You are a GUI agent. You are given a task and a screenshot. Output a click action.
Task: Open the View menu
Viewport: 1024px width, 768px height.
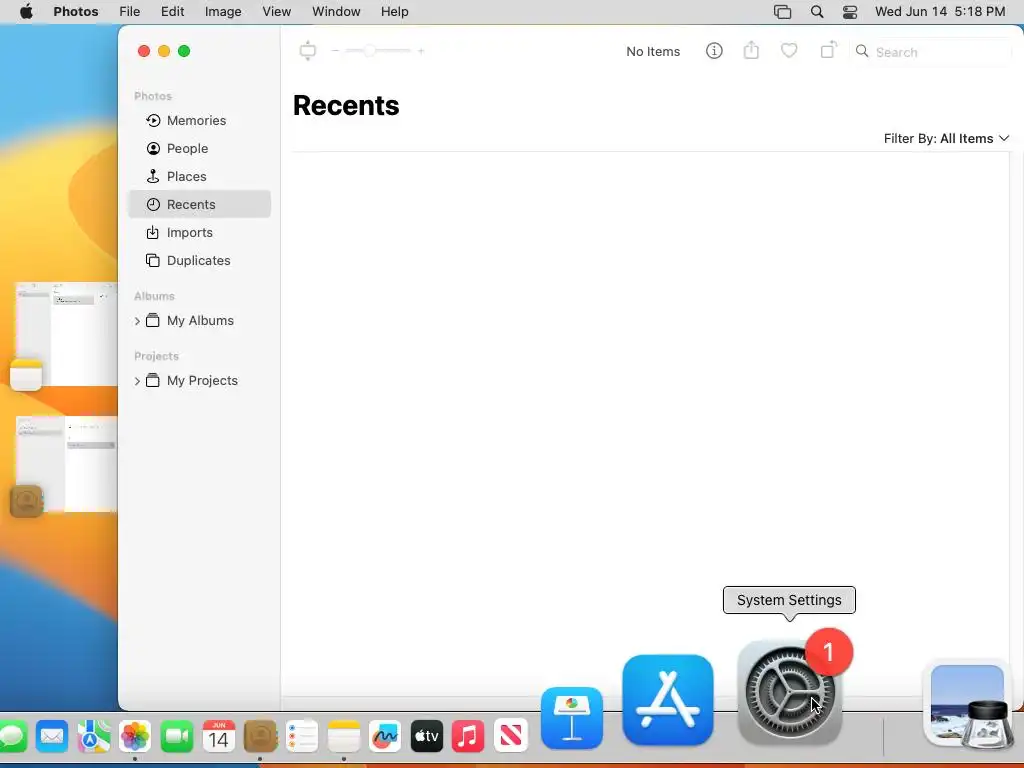[x=276, y=11]
